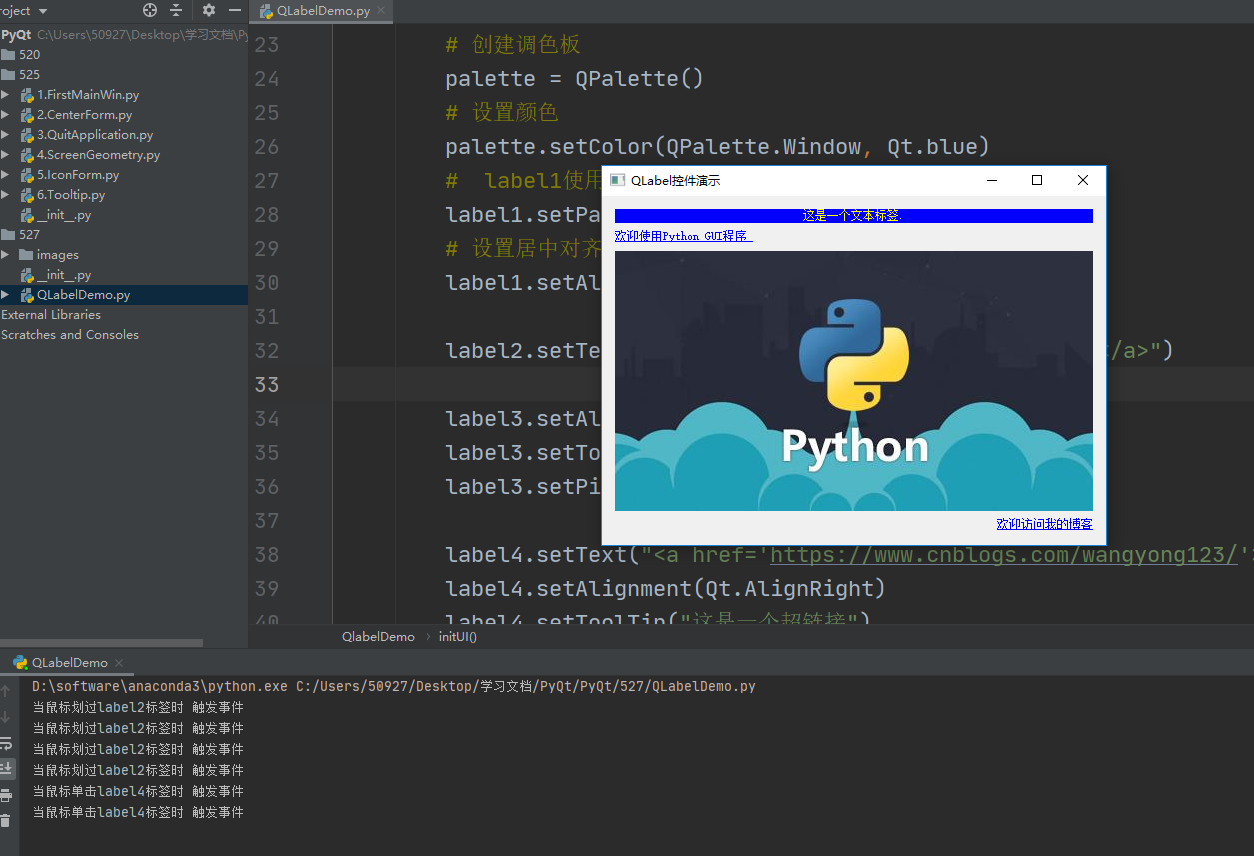Click the images folder icon
This screenshot has width=1254, height=856.
[26, 255]
